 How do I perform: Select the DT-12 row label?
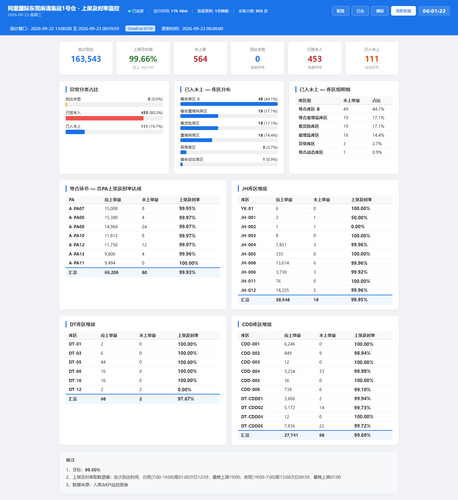[x=75, y=390]
